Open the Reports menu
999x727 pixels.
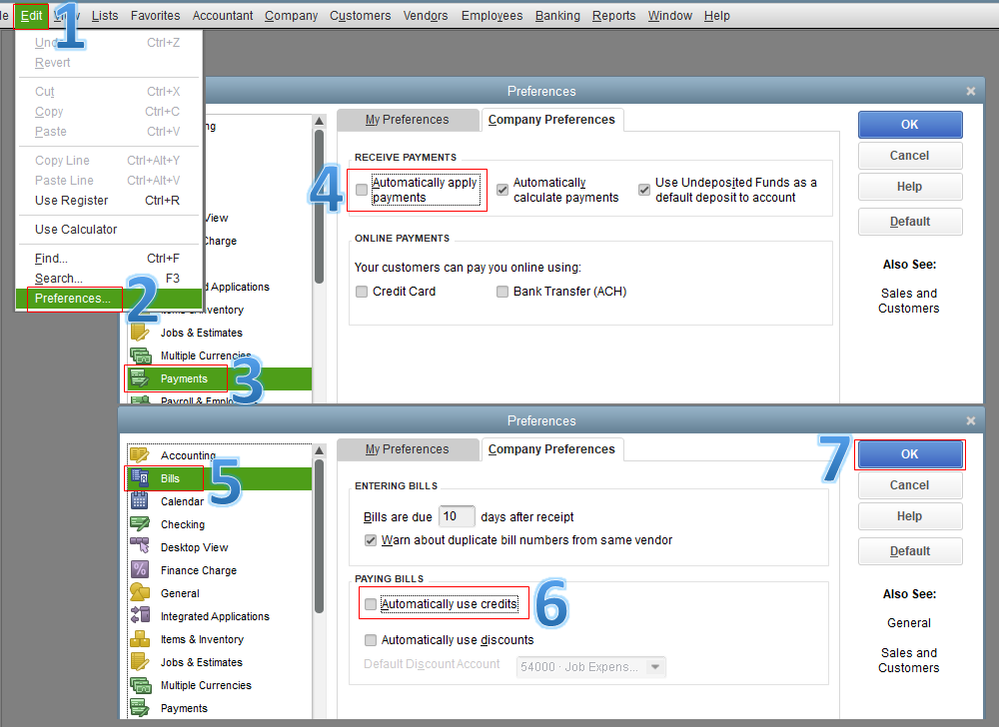click(614, 15)
